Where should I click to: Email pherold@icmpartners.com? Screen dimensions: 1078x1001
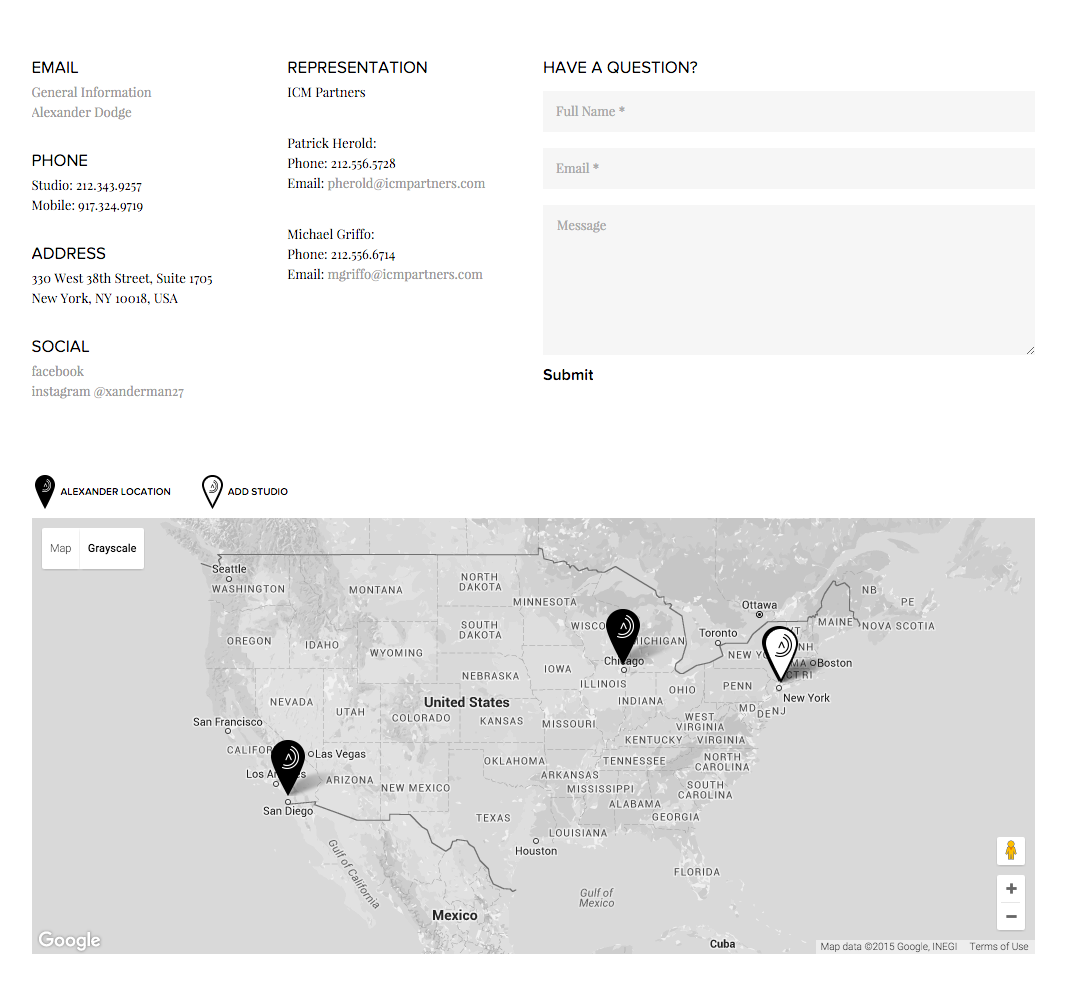(x=406, y=184)
